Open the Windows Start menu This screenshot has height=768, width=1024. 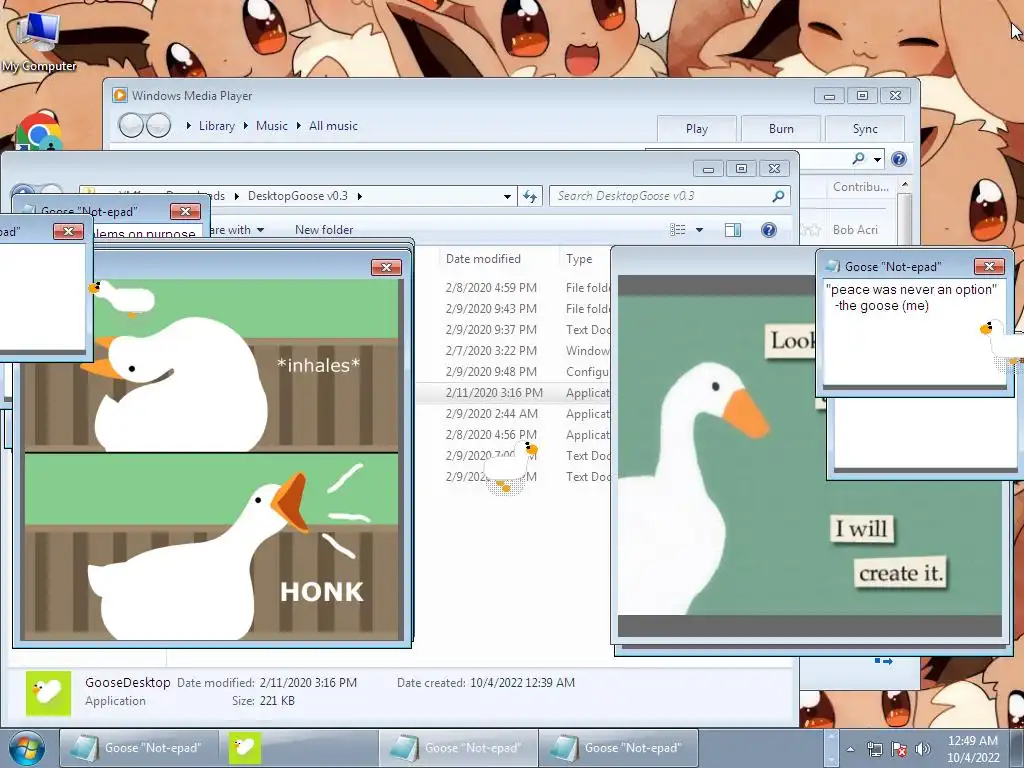point(27,749)
